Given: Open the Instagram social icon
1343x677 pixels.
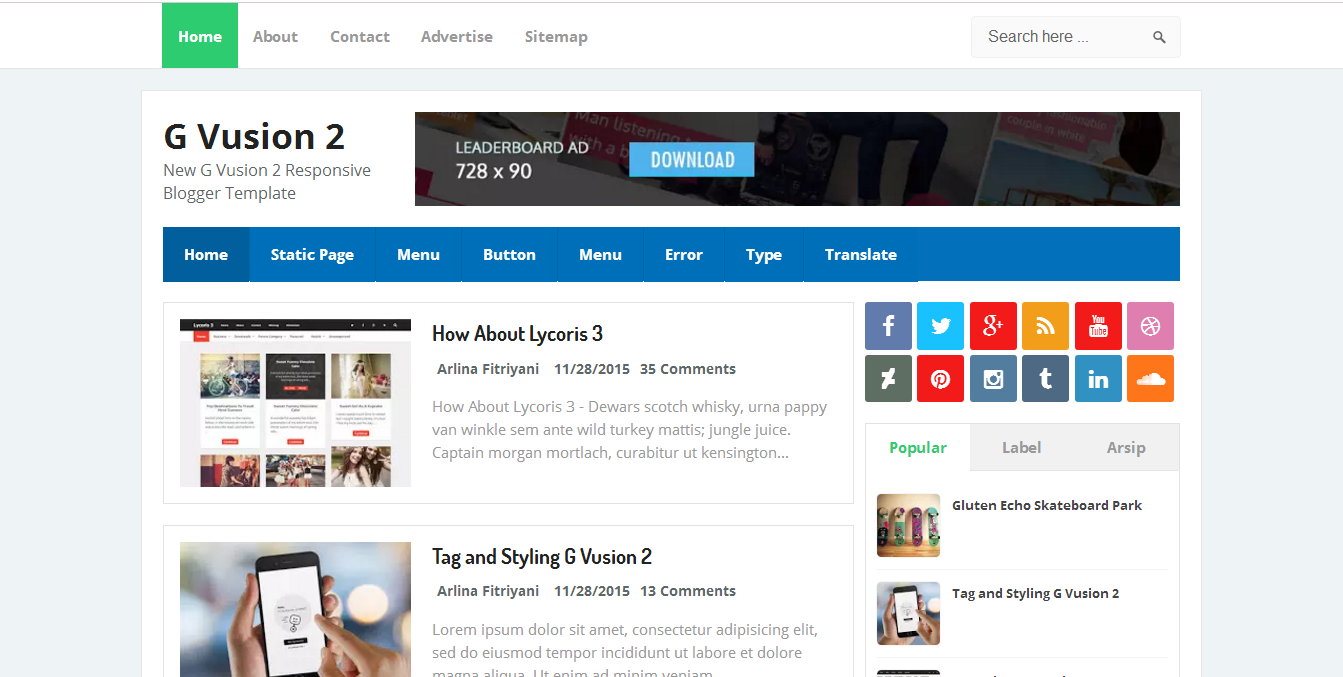Looking at the screenshot, I should pyautogui.click(x=993, y=379).
